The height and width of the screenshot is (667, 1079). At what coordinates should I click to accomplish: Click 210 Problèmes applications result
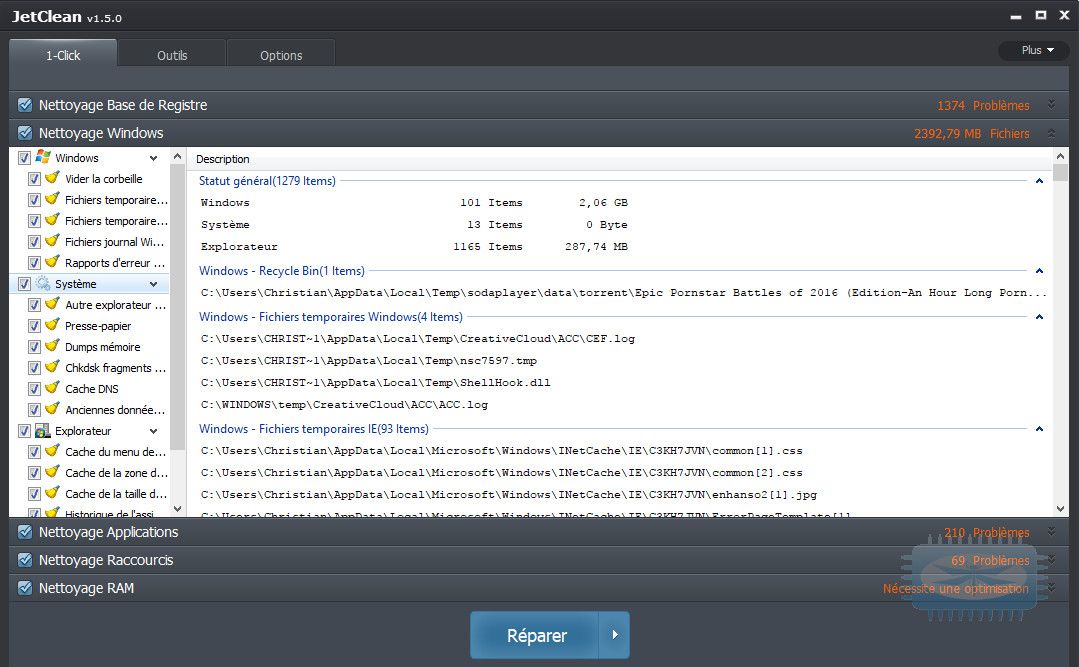coord(986,532)
